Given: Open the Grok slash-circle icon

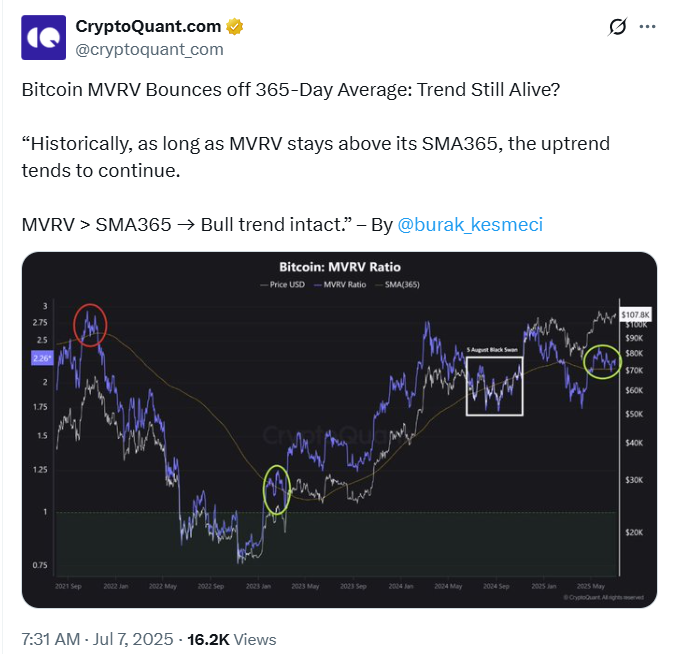Looking at the screenshot, I should point(617,27).
